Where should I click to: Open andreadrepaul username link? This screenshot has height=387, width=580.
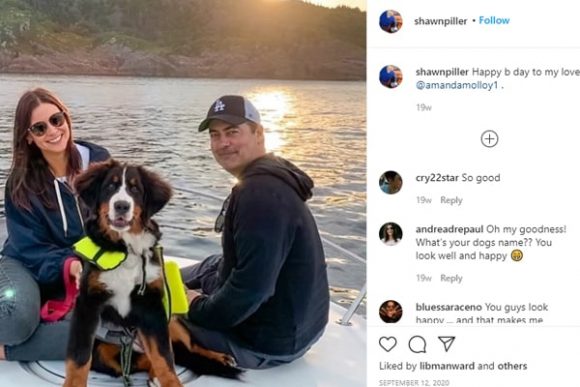[x=449, y=229]
